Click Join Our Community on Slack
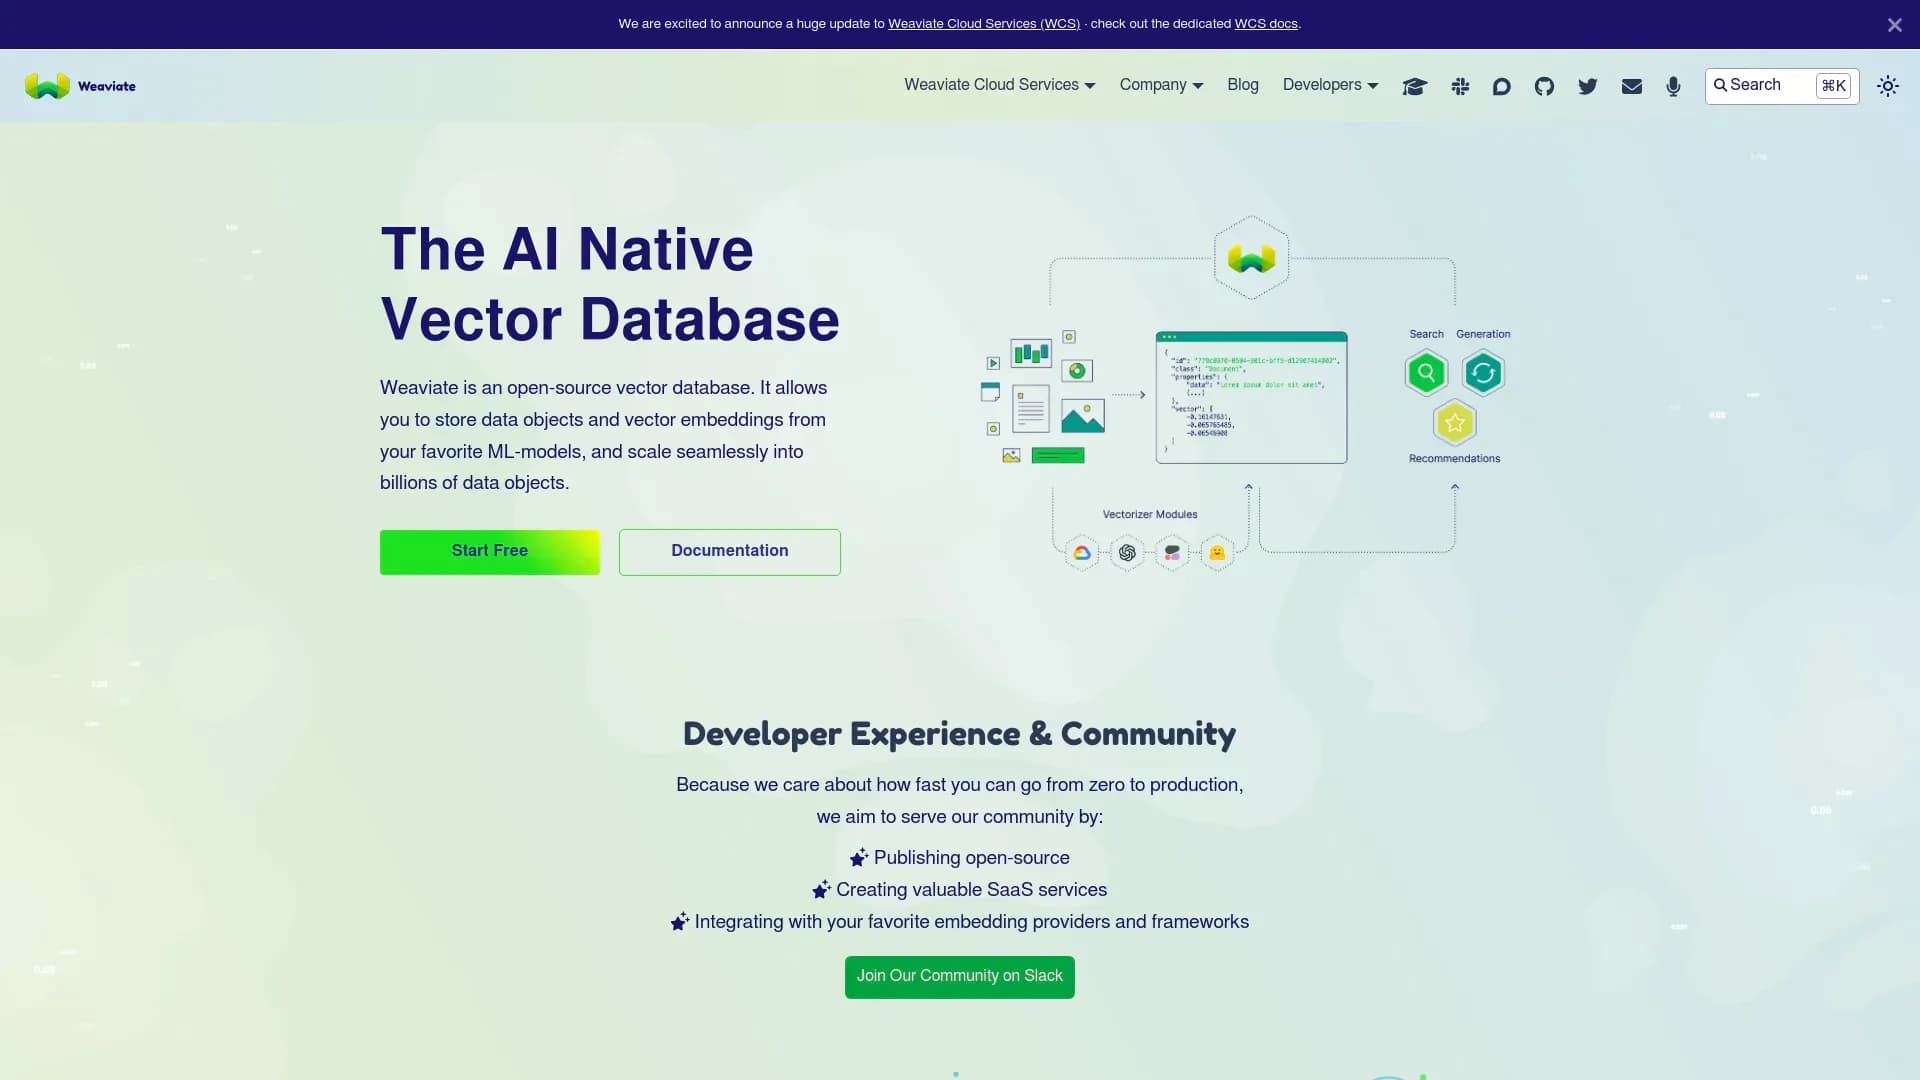The width and height of the screenshot is (1920, 1080). [x=959, y=977]
